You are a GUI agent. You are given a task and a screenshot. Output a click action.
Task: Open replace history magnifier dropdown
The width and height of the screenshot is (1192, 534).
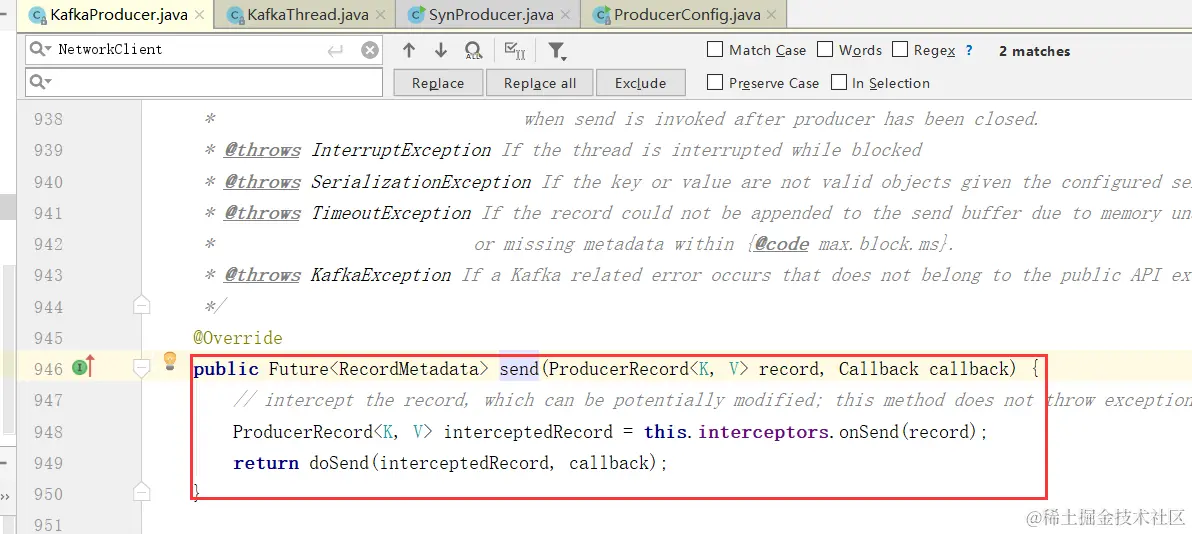pyautogui.click(x=41, y=81)
